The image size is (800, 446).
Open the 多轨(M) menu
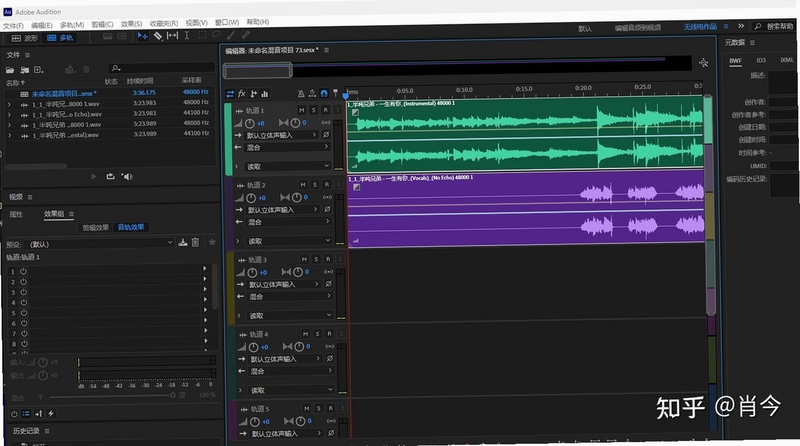point(72,24)
